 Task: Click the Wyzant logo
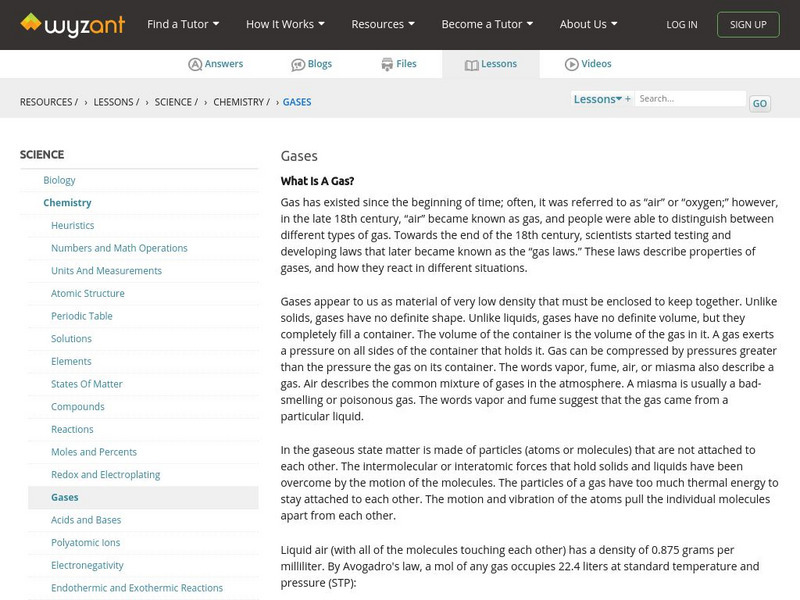[72, 23]
